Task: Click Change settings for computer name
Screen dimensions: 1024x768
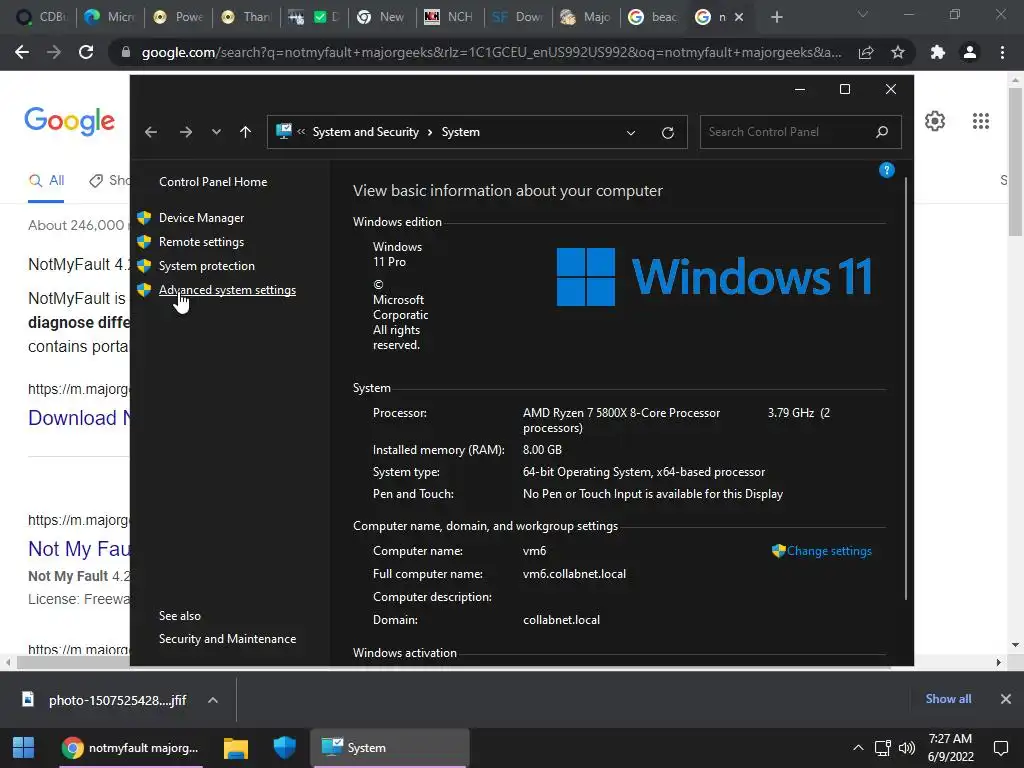Action: (x=829, y=551)
